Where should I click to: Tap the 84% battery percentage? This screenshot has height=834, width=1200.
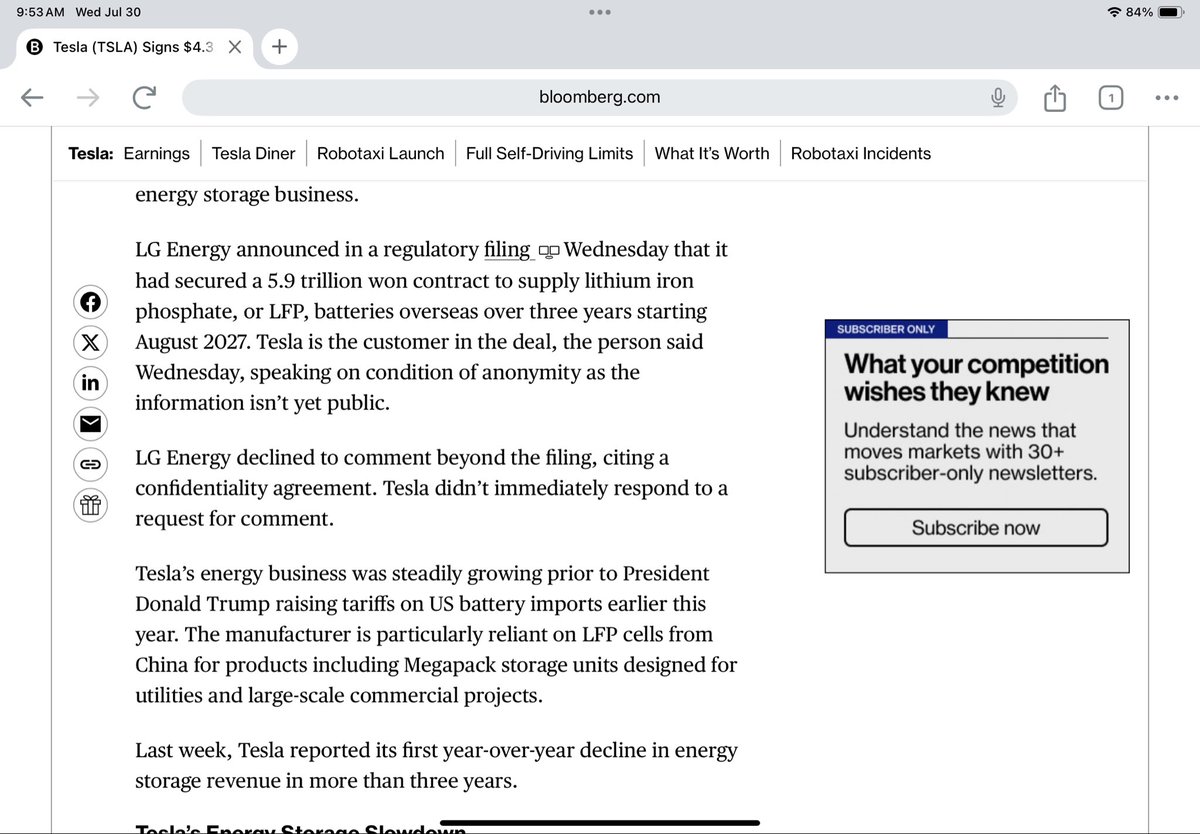point(1139,12)
